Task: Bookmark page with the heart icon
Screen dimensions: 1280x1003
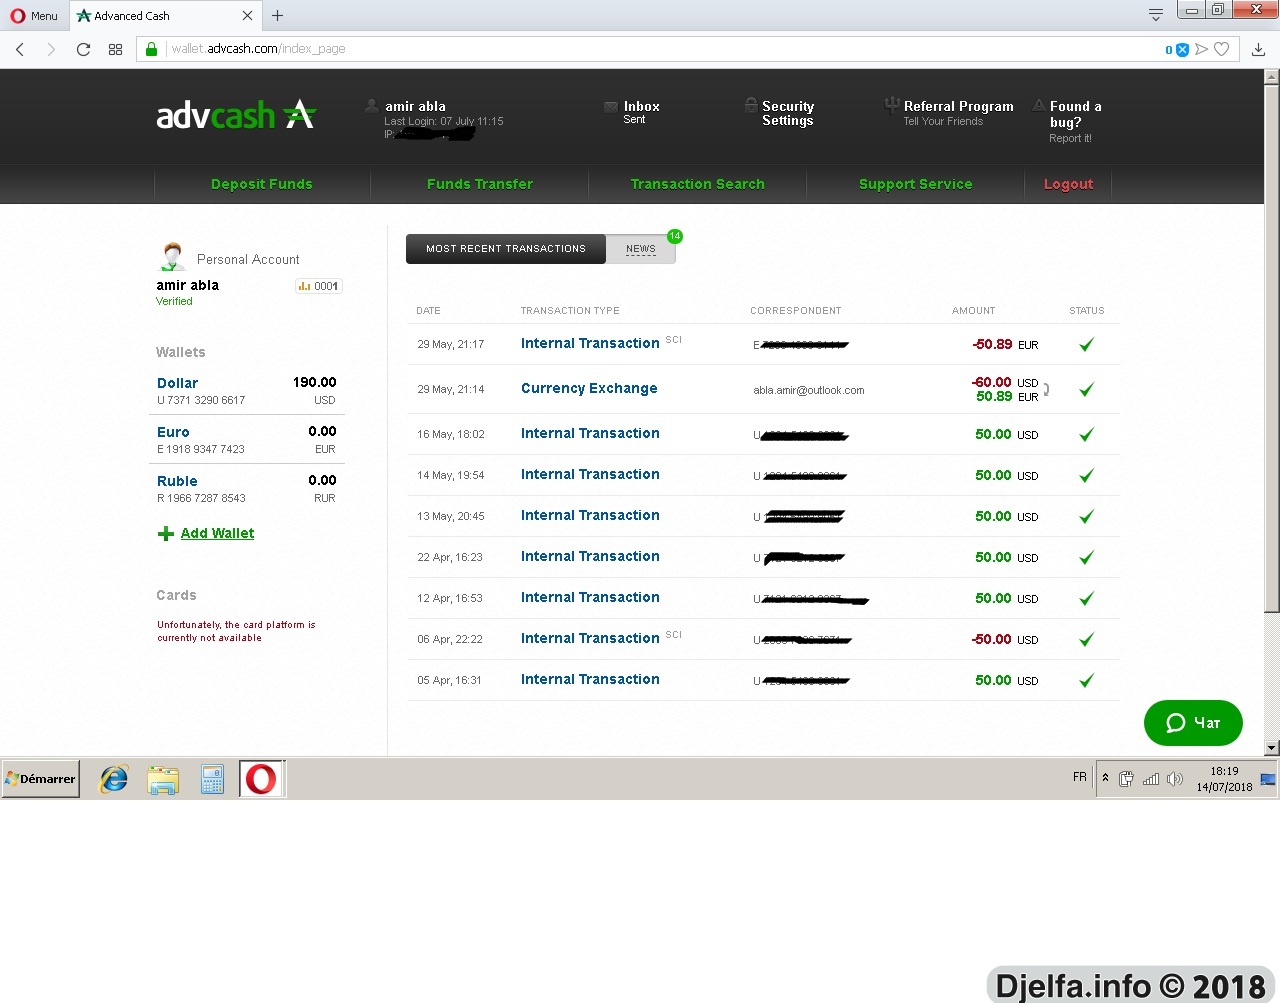Action: pos(1222,49)
